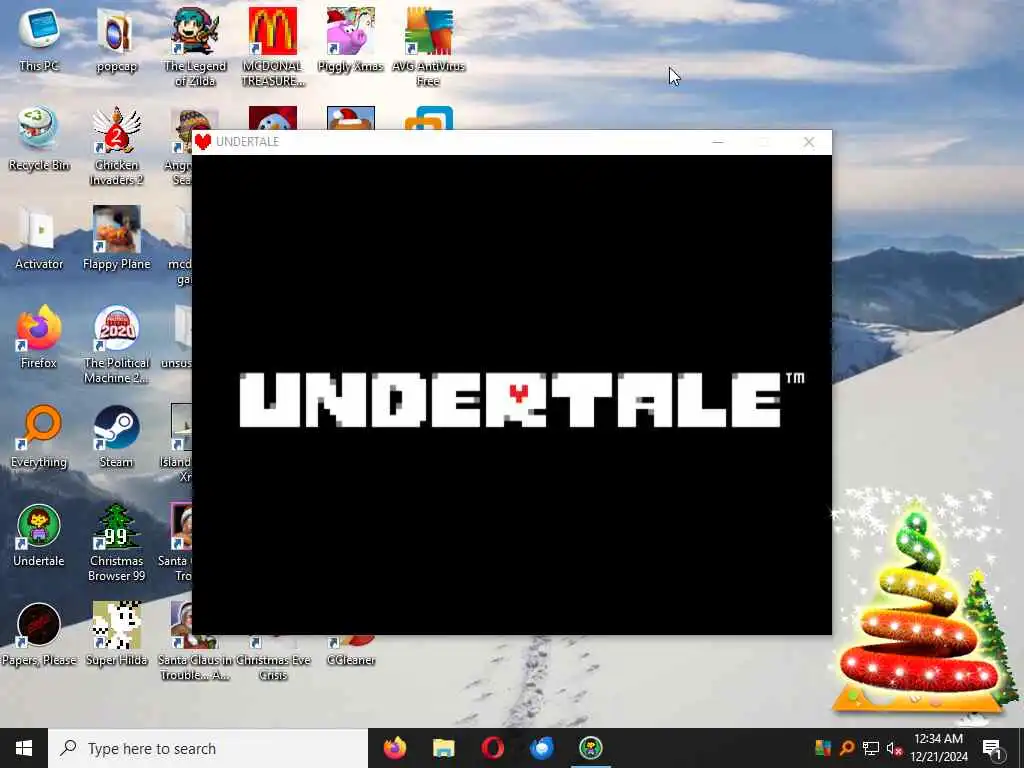The height and width of the screenshot is (768, 1024).
Task: Select the Chicken Invaders 2 shortcut
Action: [116, 146]
